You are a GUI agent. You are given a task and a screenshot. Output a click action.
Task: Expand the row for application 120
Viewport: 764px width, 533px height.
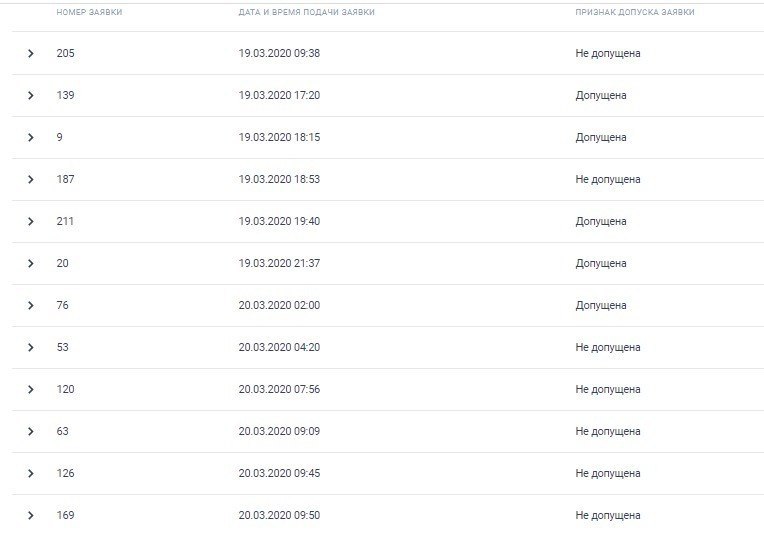pos(31,389)
